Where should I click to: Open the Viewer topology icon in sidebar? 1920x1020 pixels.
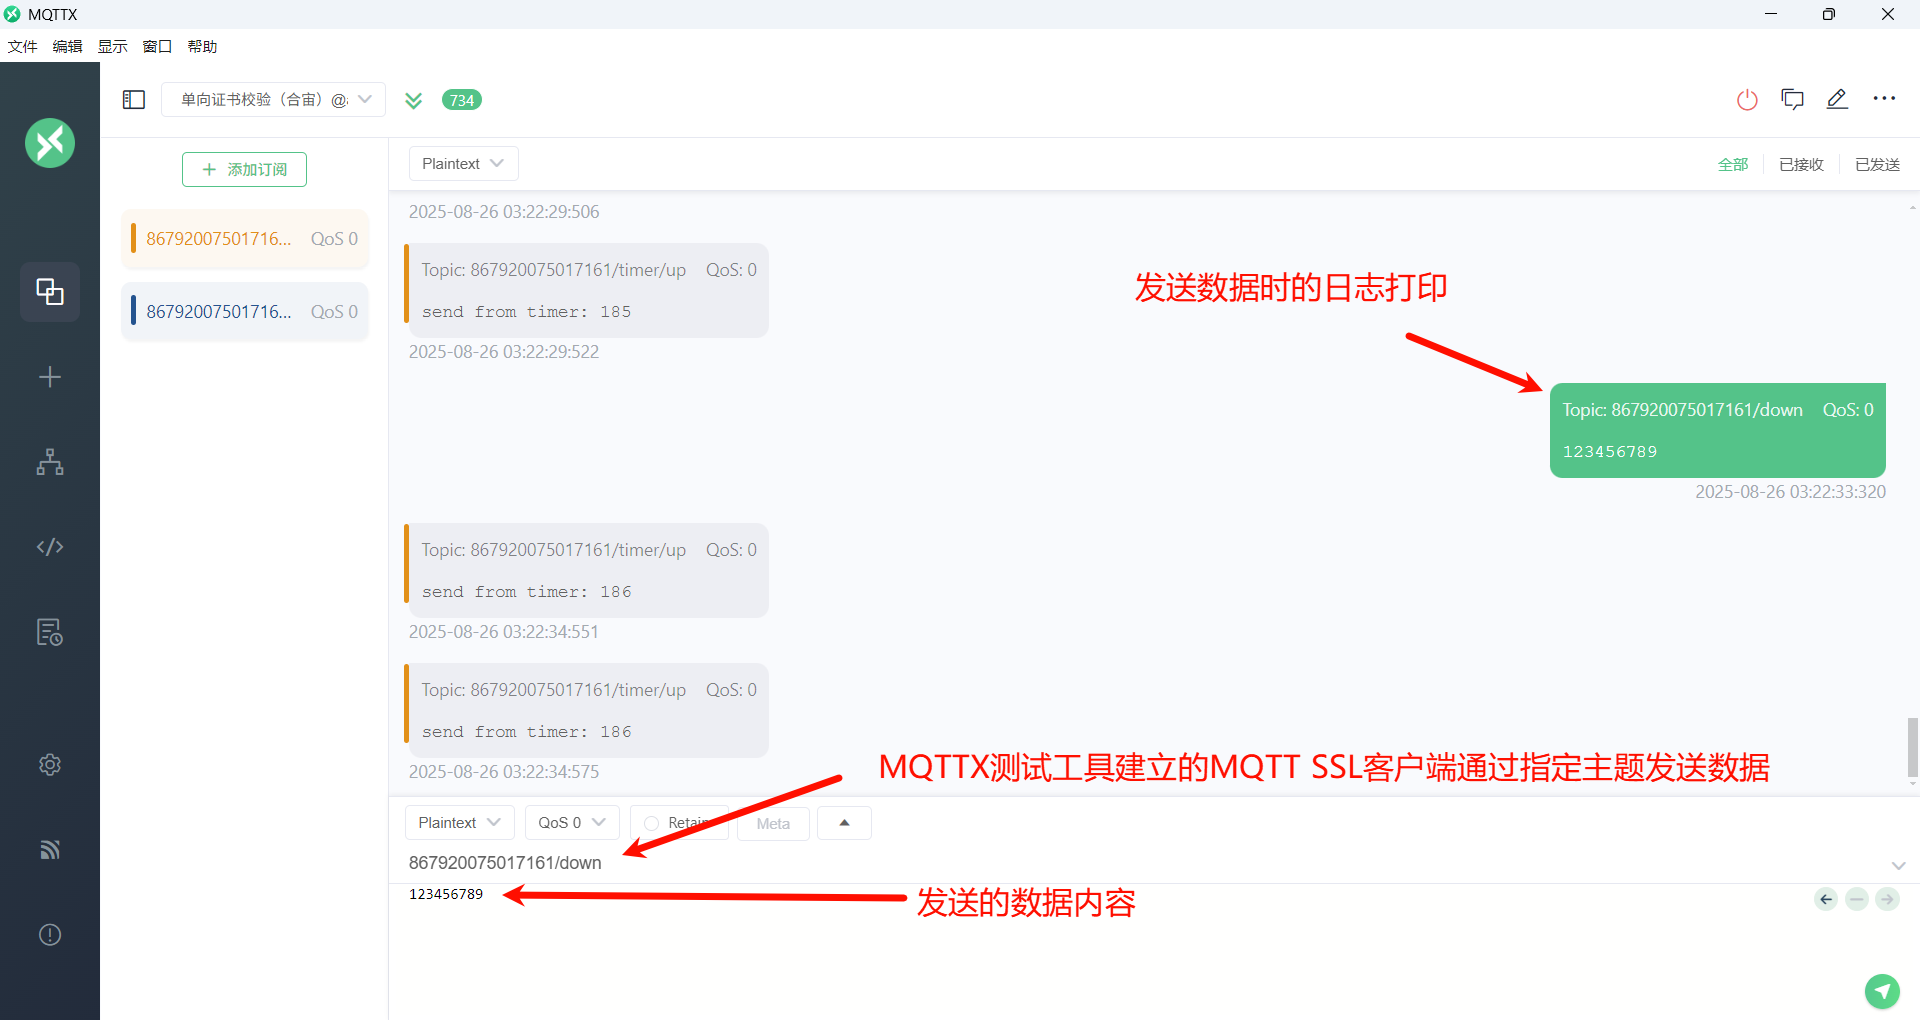(x=50, y=462)
